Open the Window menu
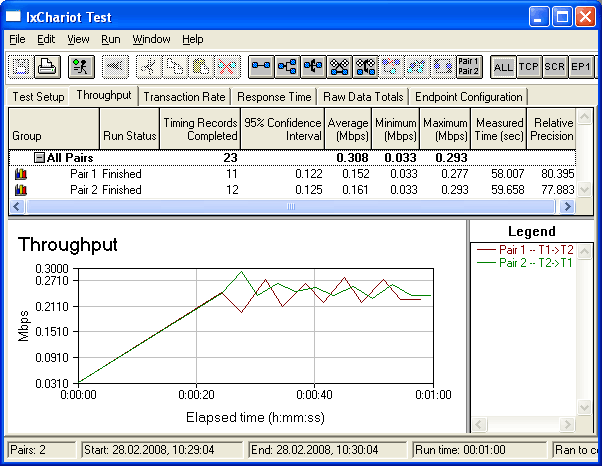The height and width of the screenshot is (466, 602). tap(151, 39)
